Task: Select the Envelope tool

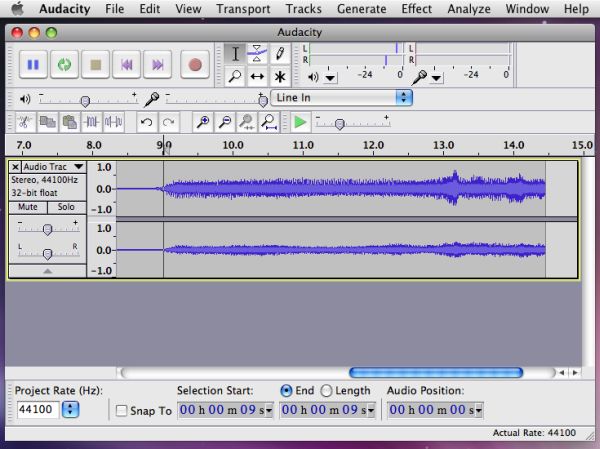Action: click(x=257, y=54)
